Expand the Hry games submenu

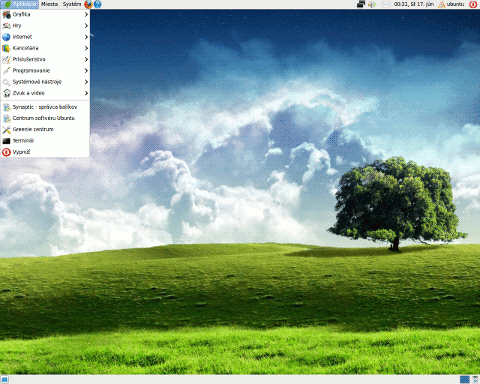point(45,26)
